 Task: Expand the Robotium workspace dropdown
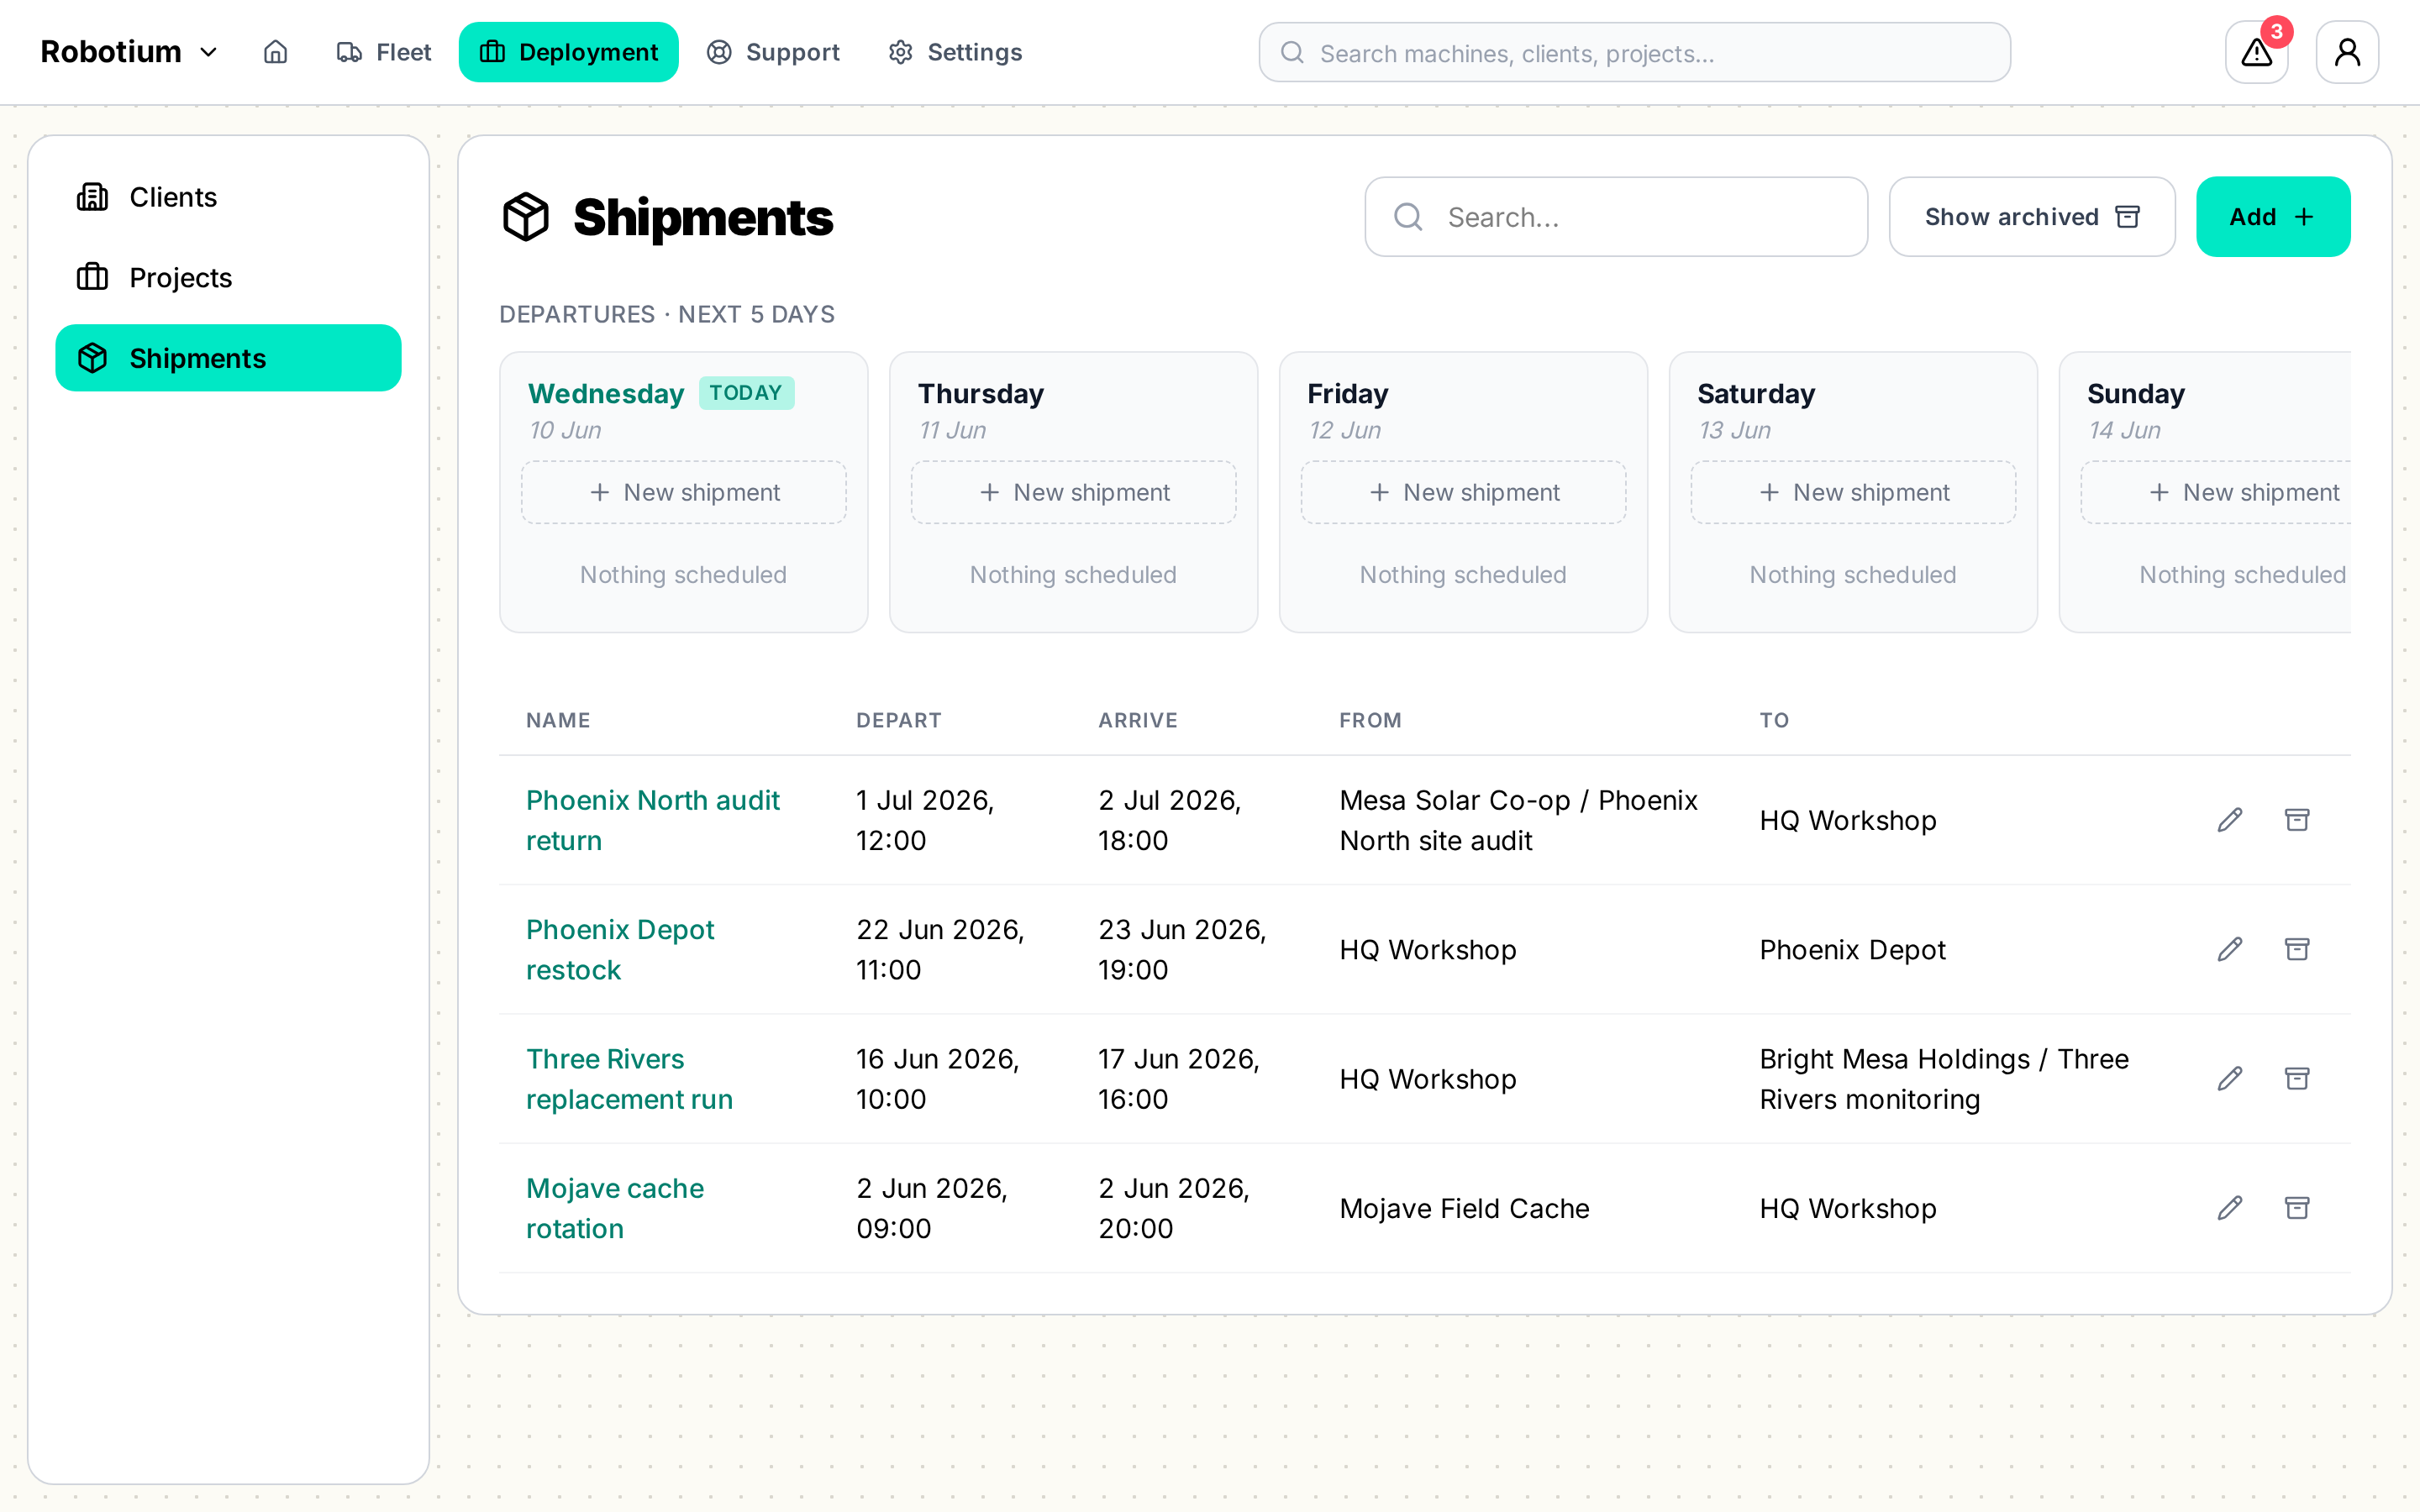(x=129, y=52)
